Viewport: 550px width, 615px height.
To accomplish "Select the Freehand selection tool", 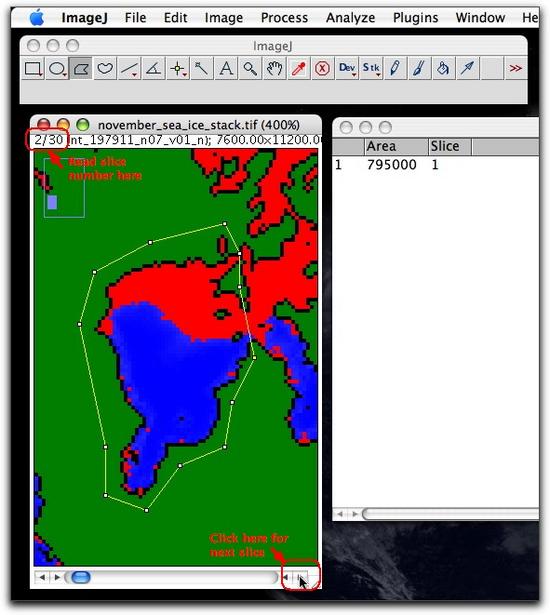I will click(x=105, y=69).
